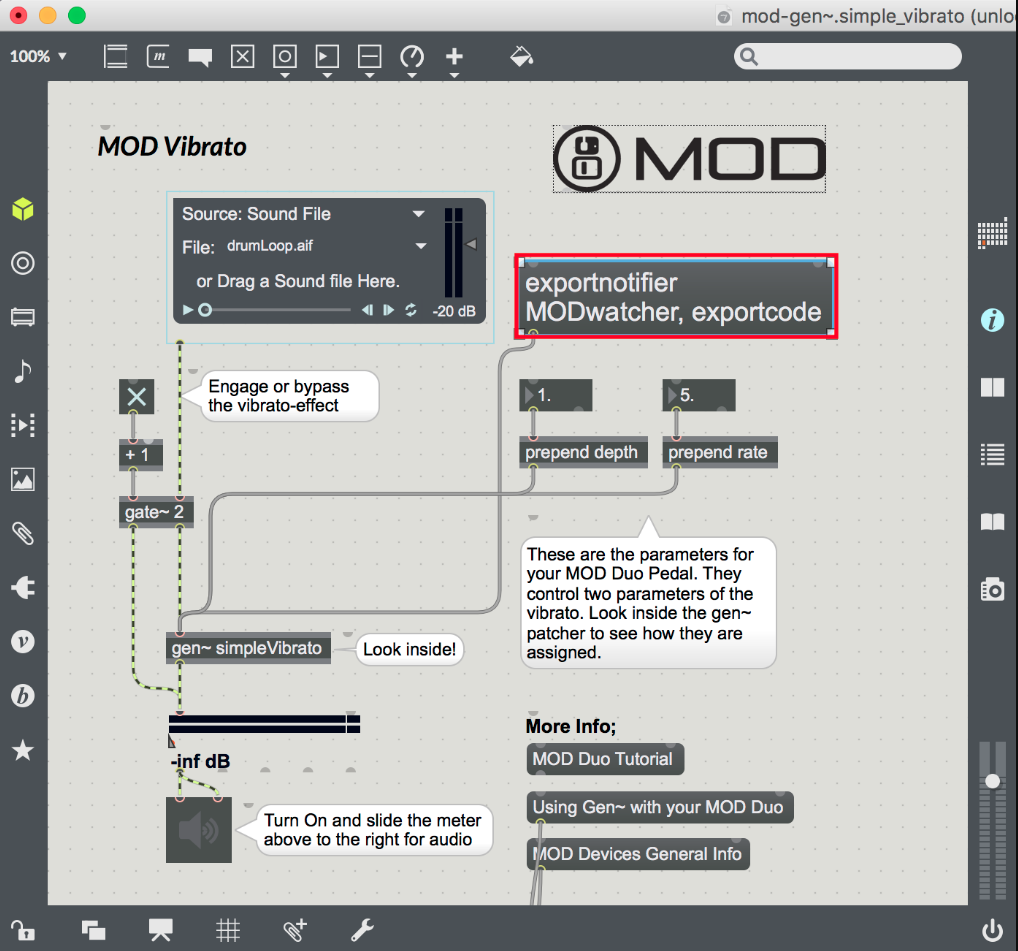Click the MOD Duo Tutorial message
1018x951 pixels.
[603, 759]
